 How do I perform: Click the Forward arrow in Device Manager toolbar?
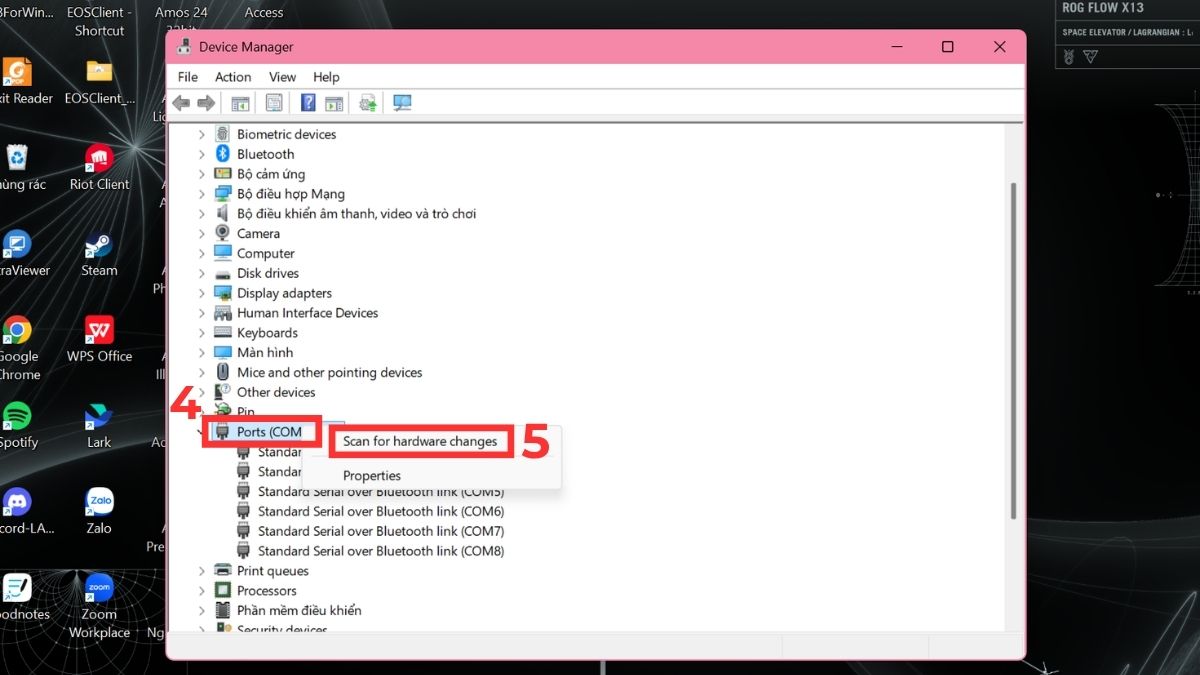pyautogui.click(x=206, y=103)
